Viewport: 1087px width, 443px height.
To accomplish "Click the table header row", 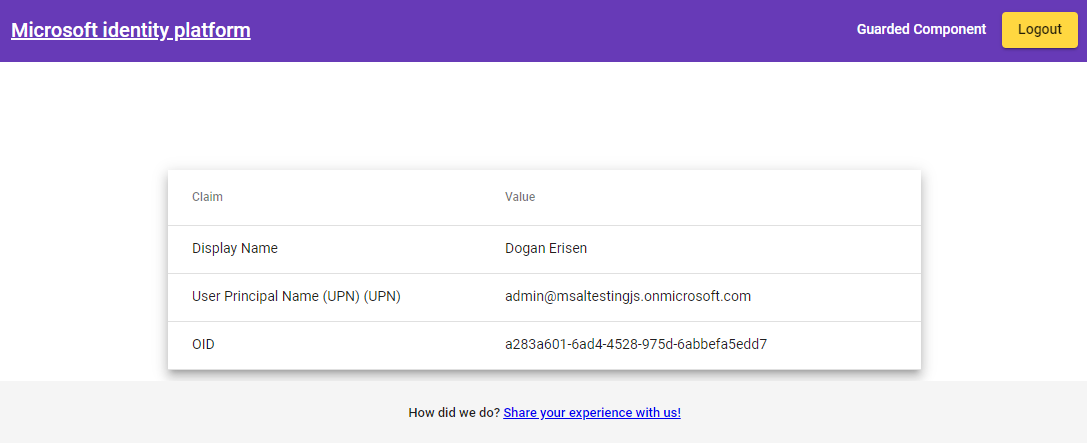I will pyautogui.click(x=544, y=198).
